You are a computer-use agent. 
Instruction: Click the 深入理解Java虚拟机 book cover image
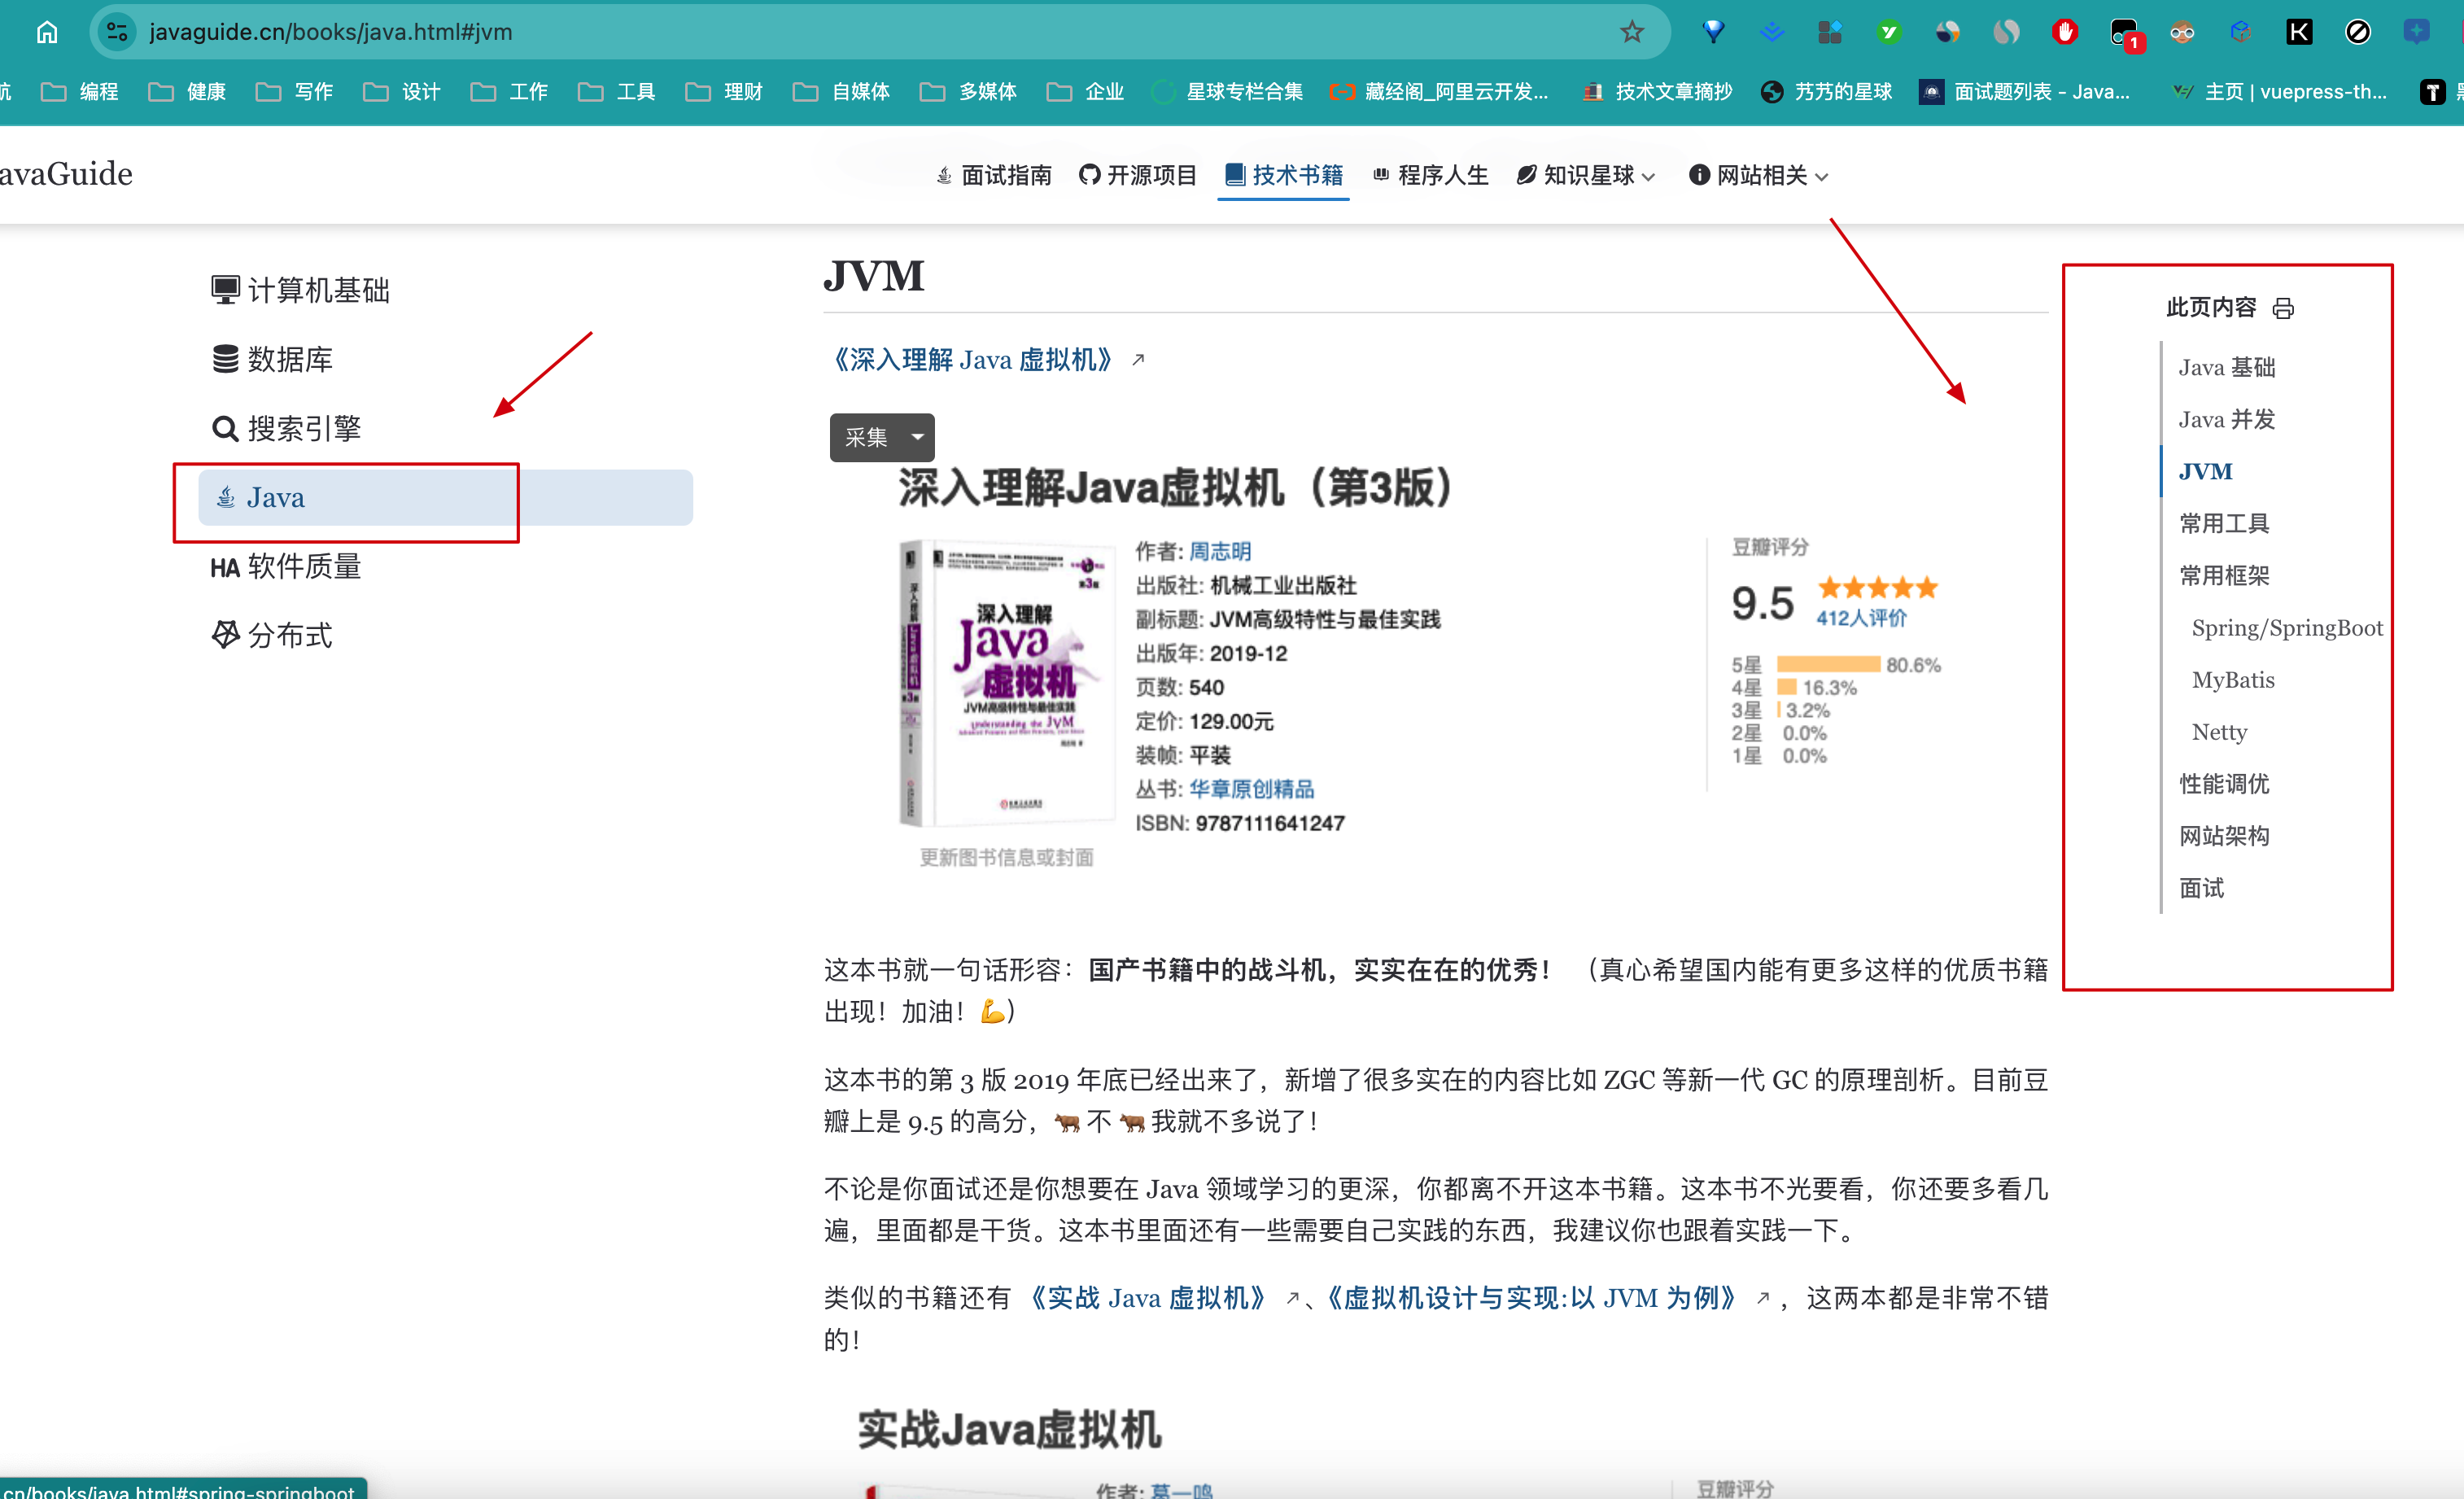[x=1007, y=683]
